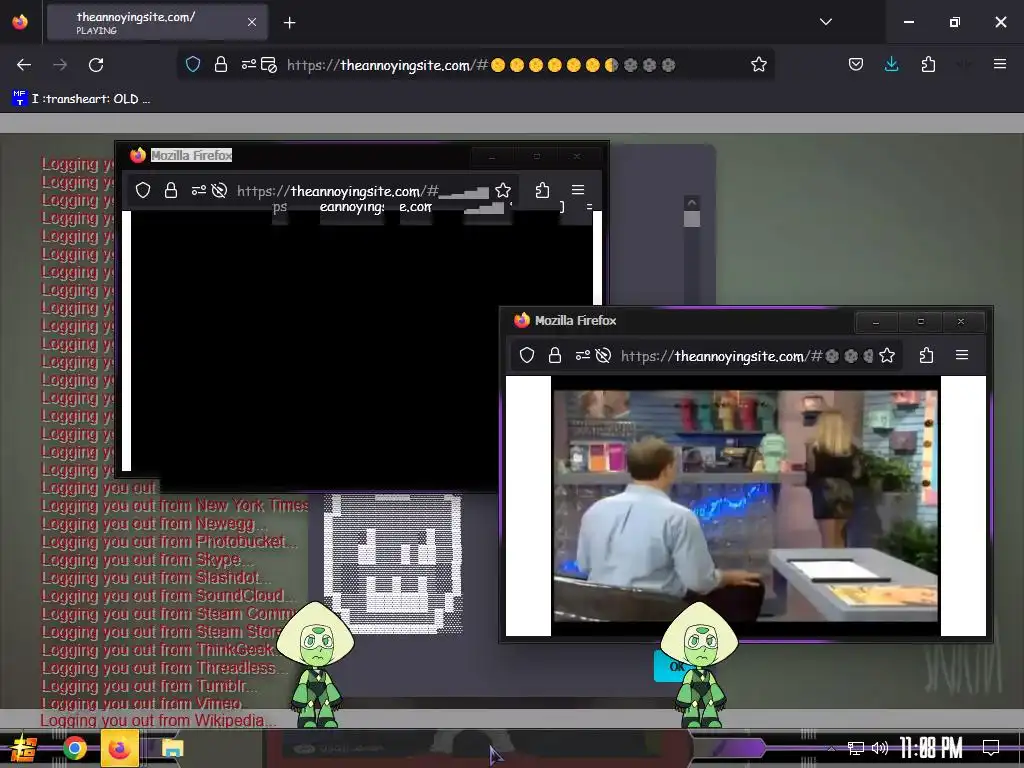1024x768 pixels.
Task: Click the scrollbar up arrow in the grey panel
Action: coord(692,202)
